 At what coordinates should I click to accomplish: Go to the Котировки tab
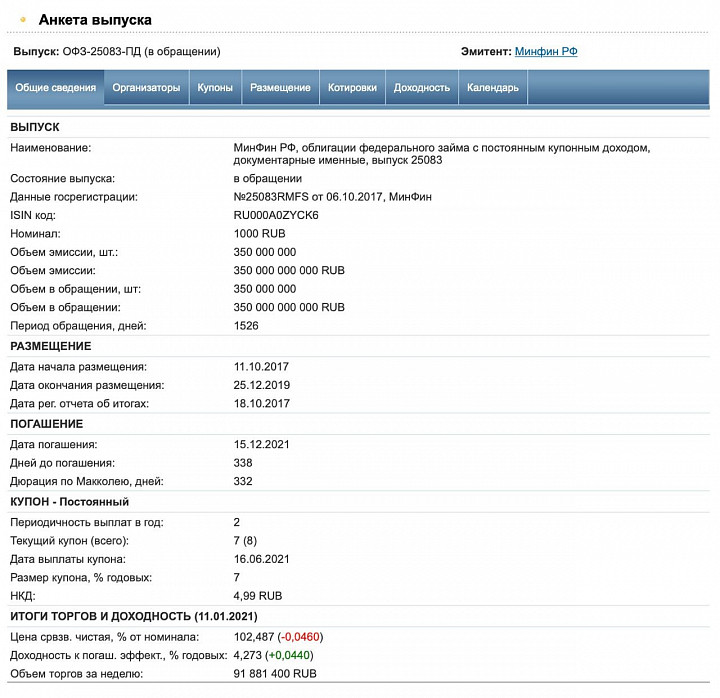(352, 88)
